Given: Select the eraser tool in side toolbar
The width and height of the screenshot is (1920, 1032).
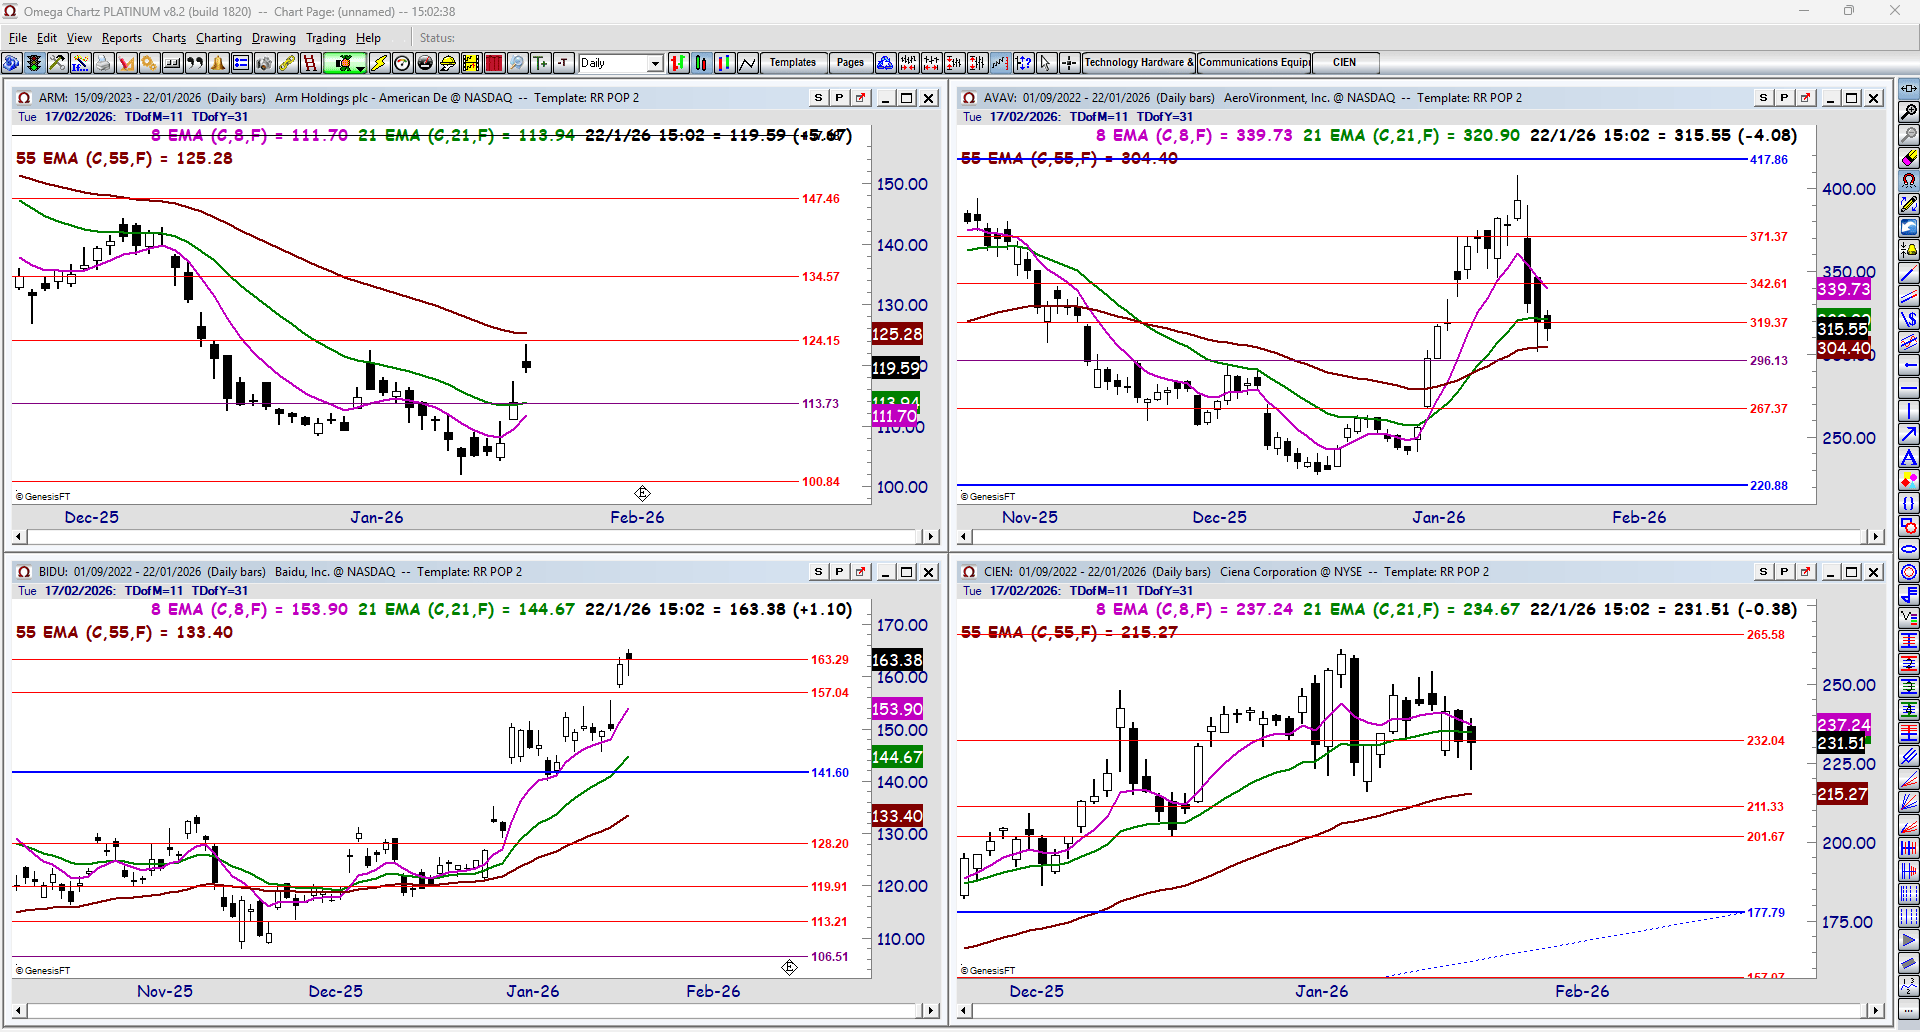Looking at the screenshot, I should [1909, 158].
